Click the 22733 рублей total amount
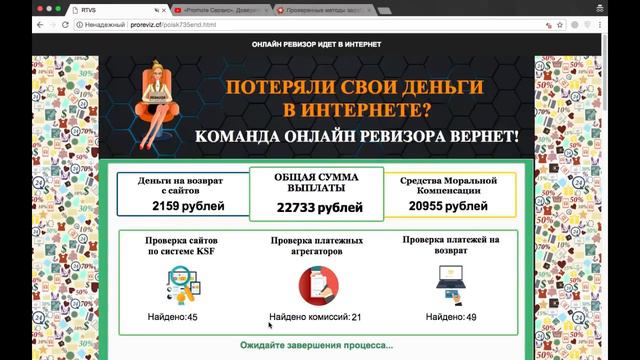Viewport: 640px width, 360px height. click(x=320, y=207)
